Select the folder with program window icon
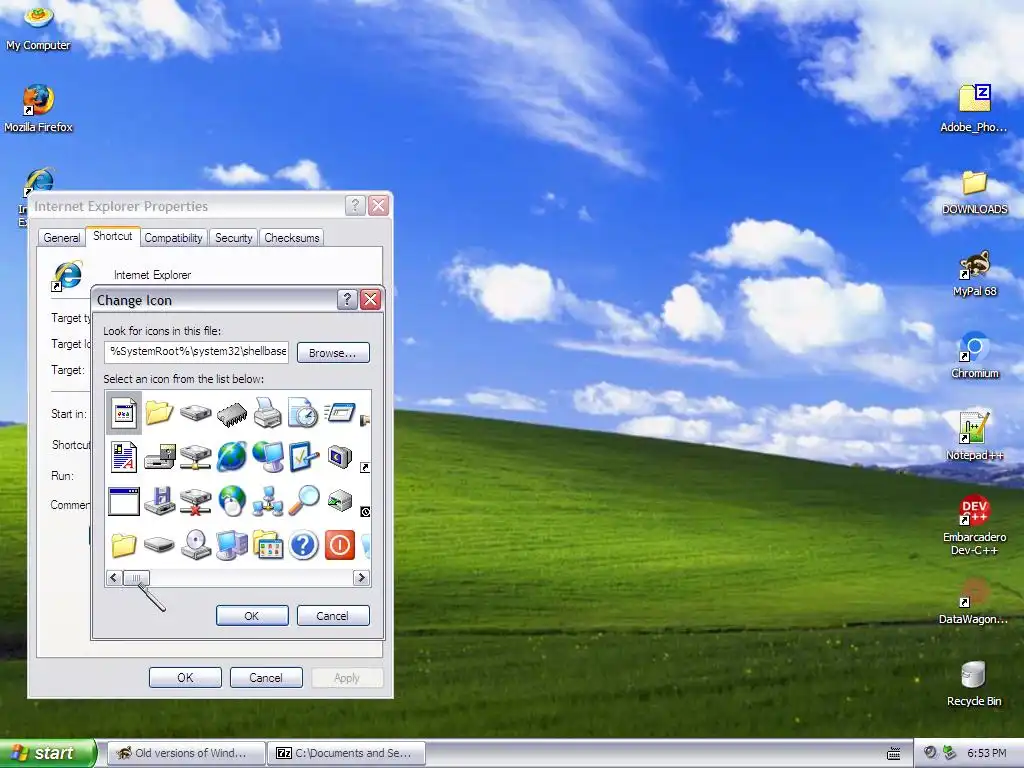Viewport: 1024px width, 768px height. pyautogui.click(x=268, y=545)
